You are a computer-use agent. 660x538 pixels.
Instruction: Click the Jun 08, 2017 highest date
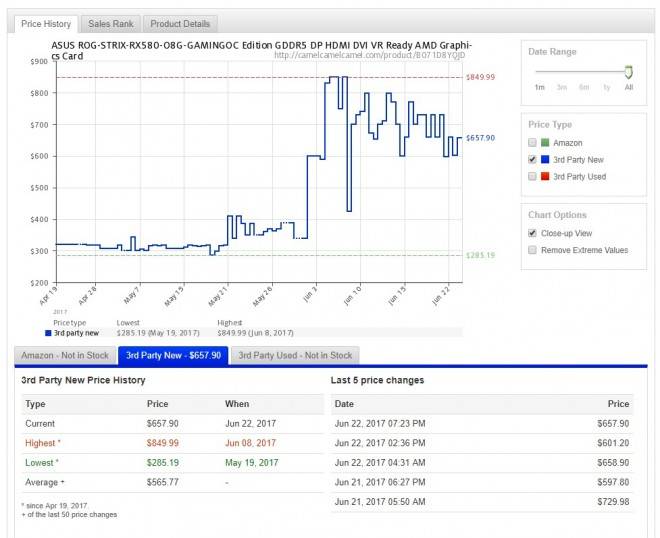coord(250,443)
